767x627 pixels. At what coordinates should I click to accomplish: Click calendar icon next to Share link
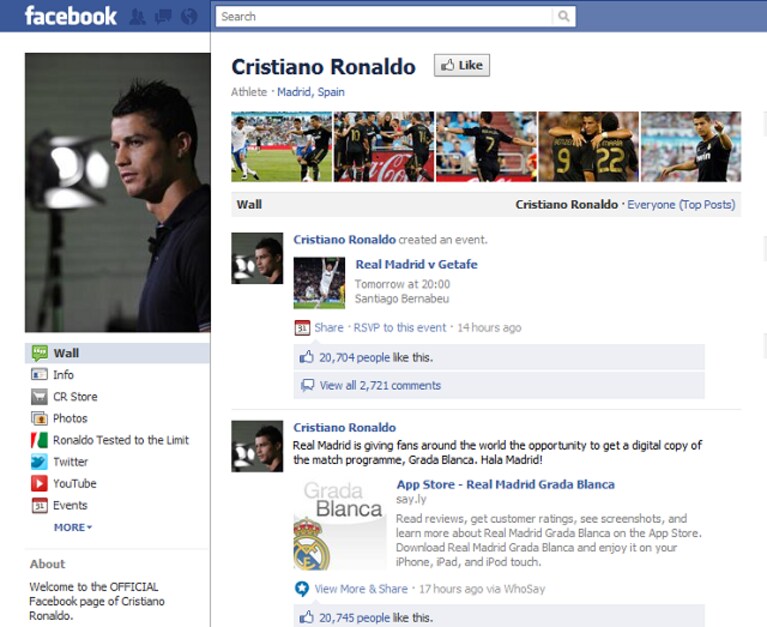pyautogui.click(x=302, y=328)
